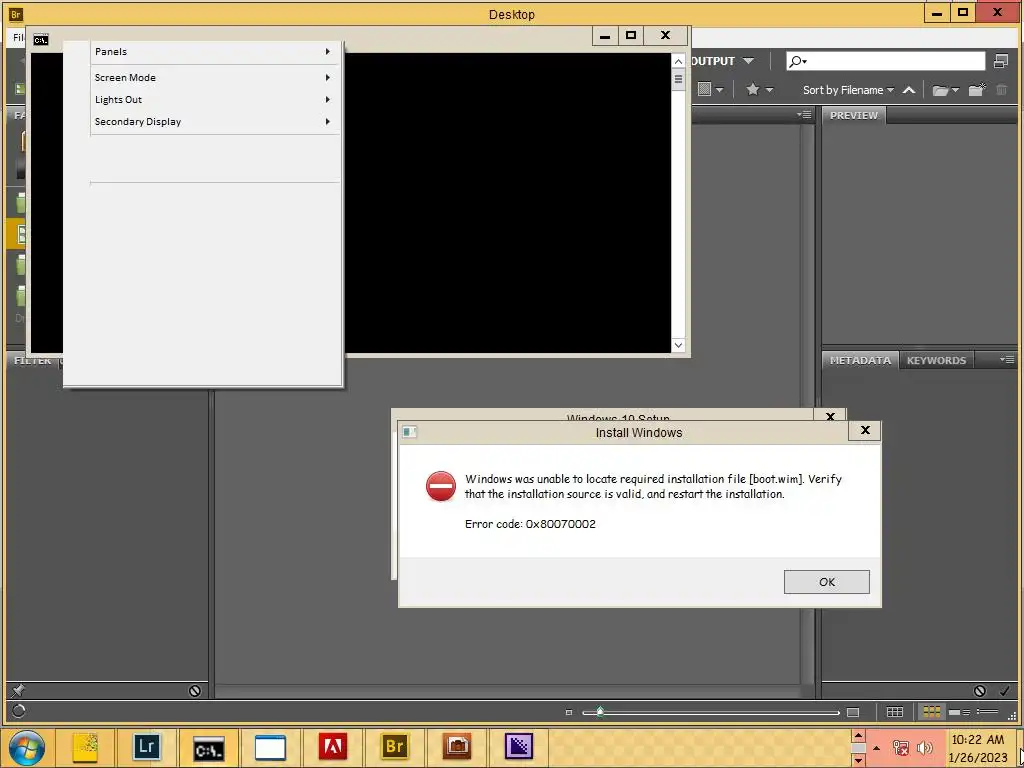This screenshot has height=768, width=1024.
Task: Adjust the thumbnail size slider
Action: click(600, 712)
